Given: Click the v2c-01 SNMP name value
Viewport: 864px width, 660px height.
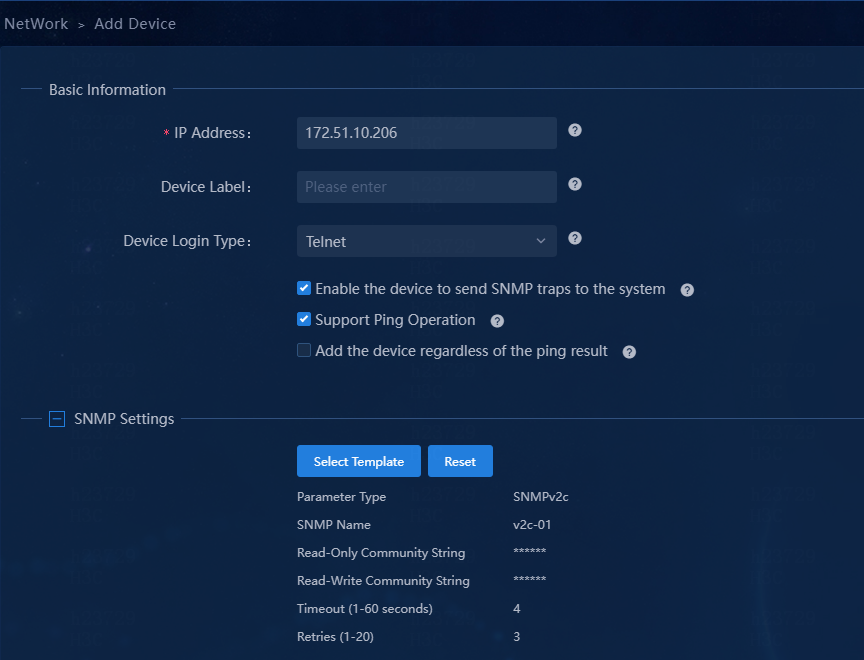Looking at the screenshot, I should tap(532, 524).
